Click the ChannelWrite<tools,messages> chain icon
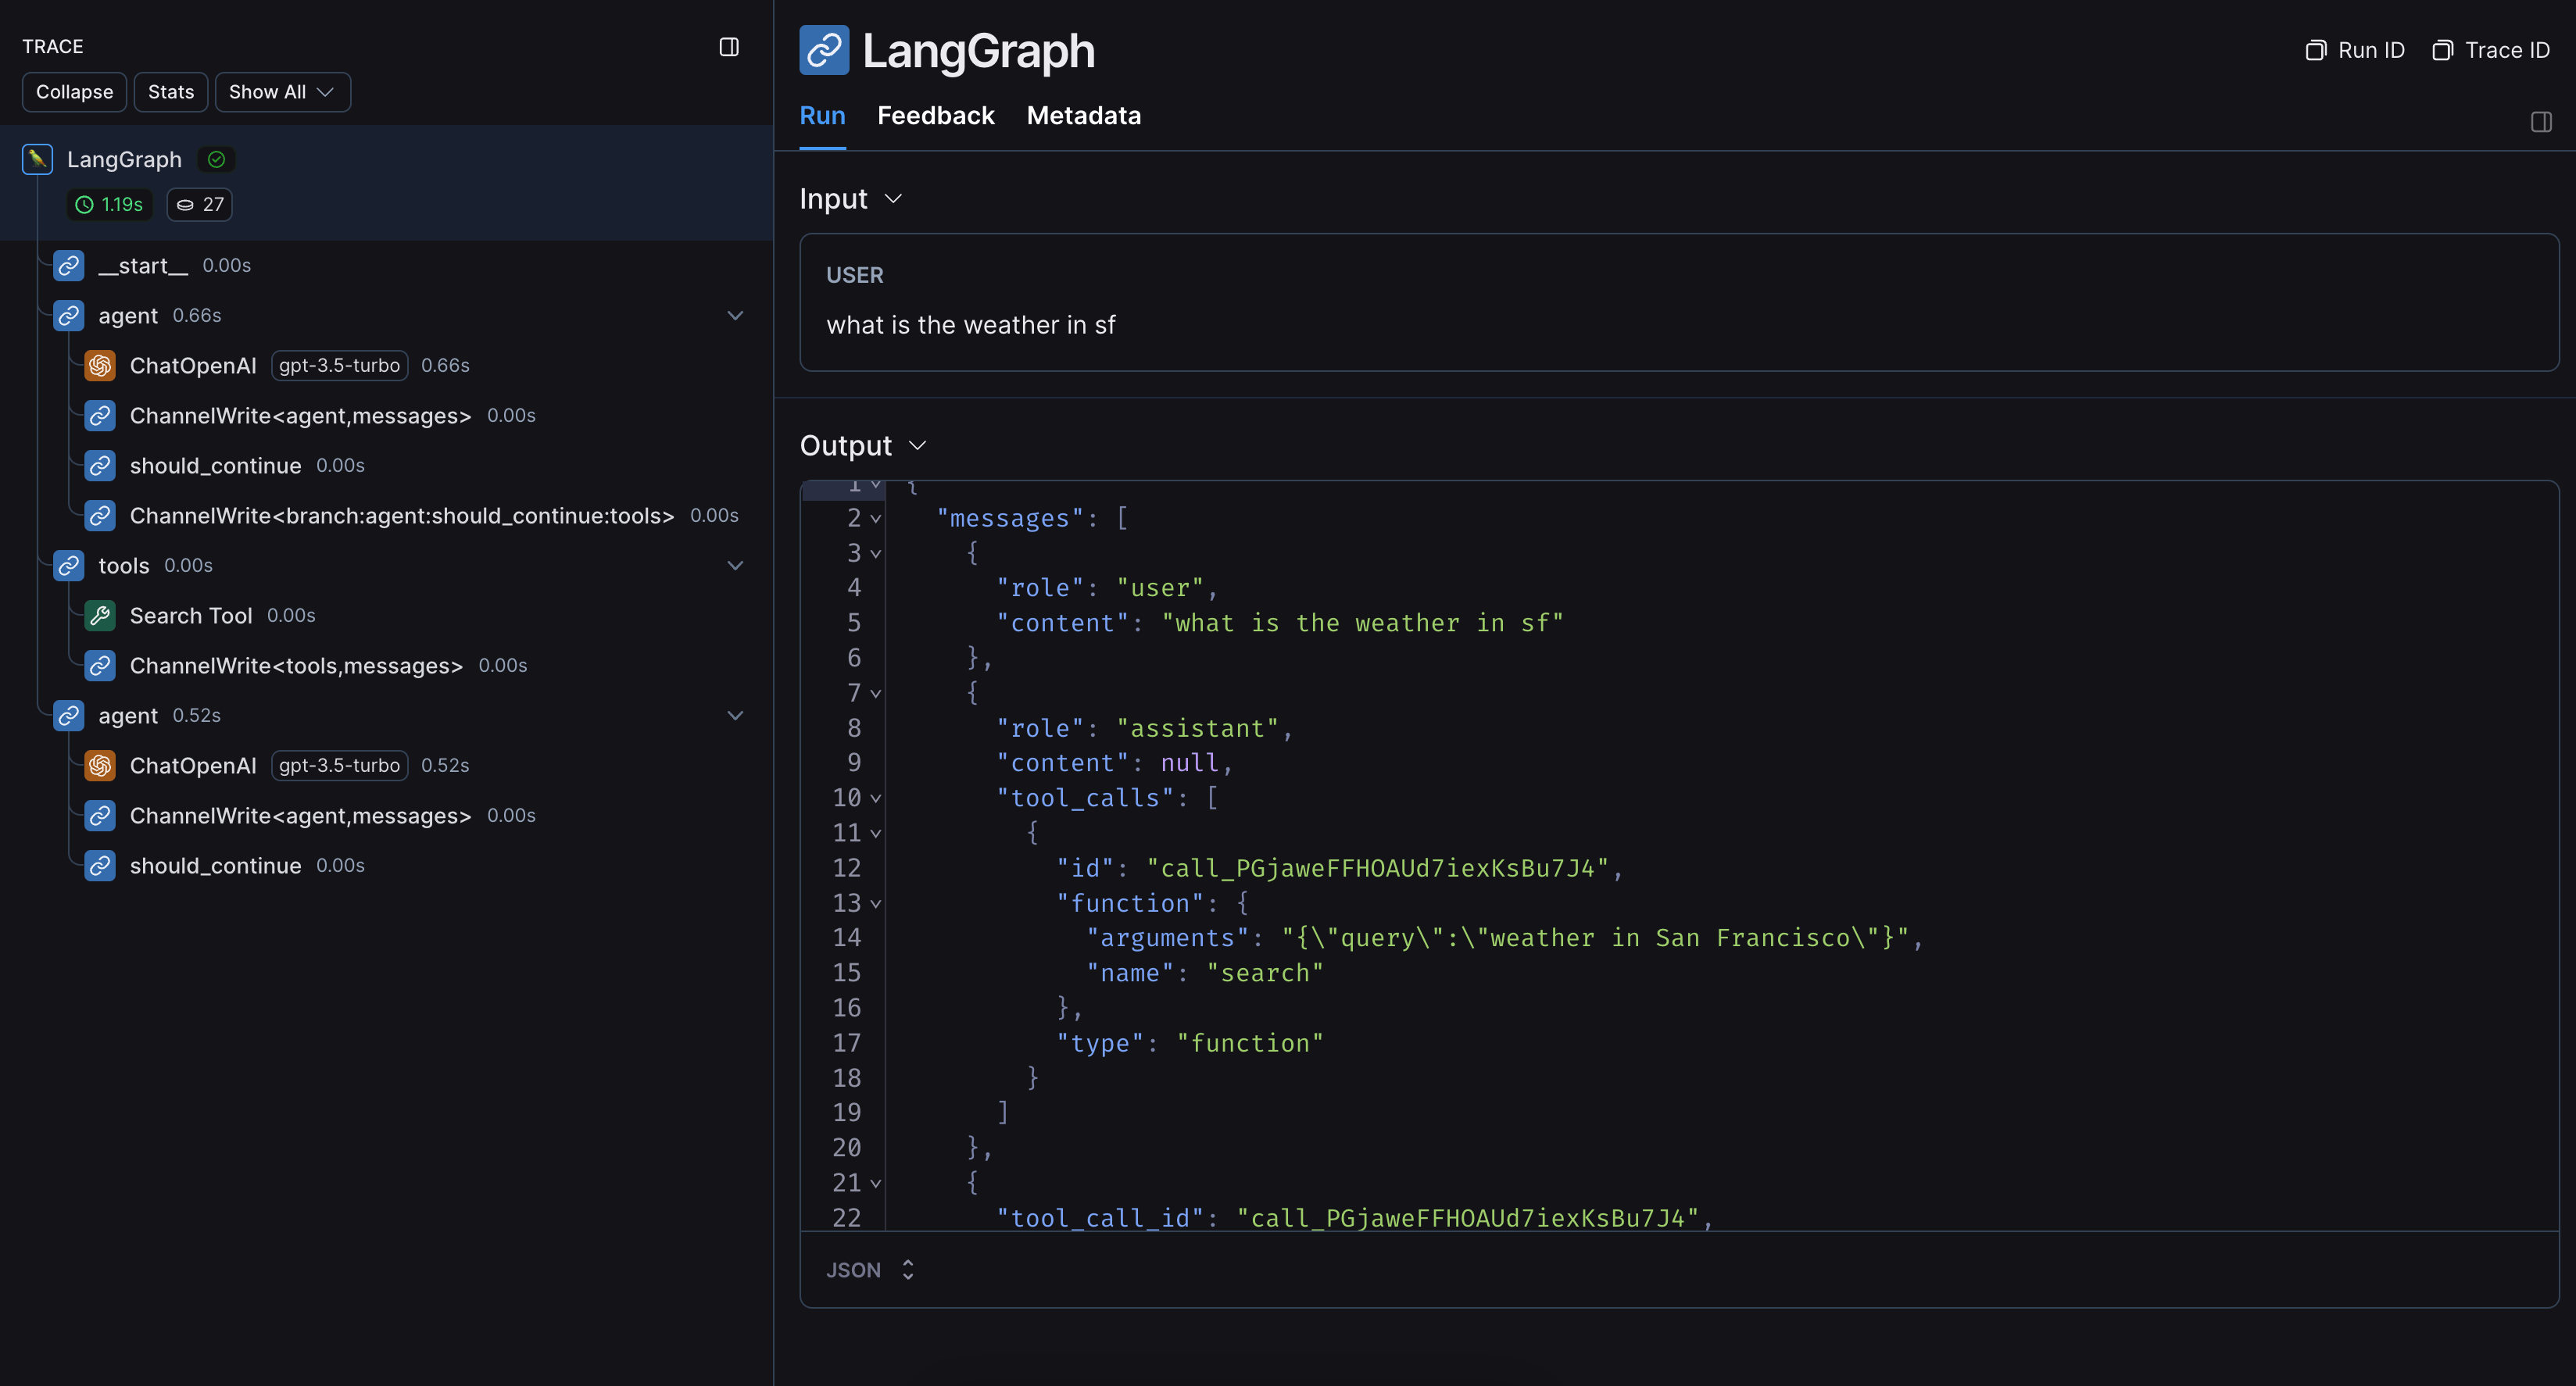The height and width of the screenshot is (1386, 2576). 100,665
